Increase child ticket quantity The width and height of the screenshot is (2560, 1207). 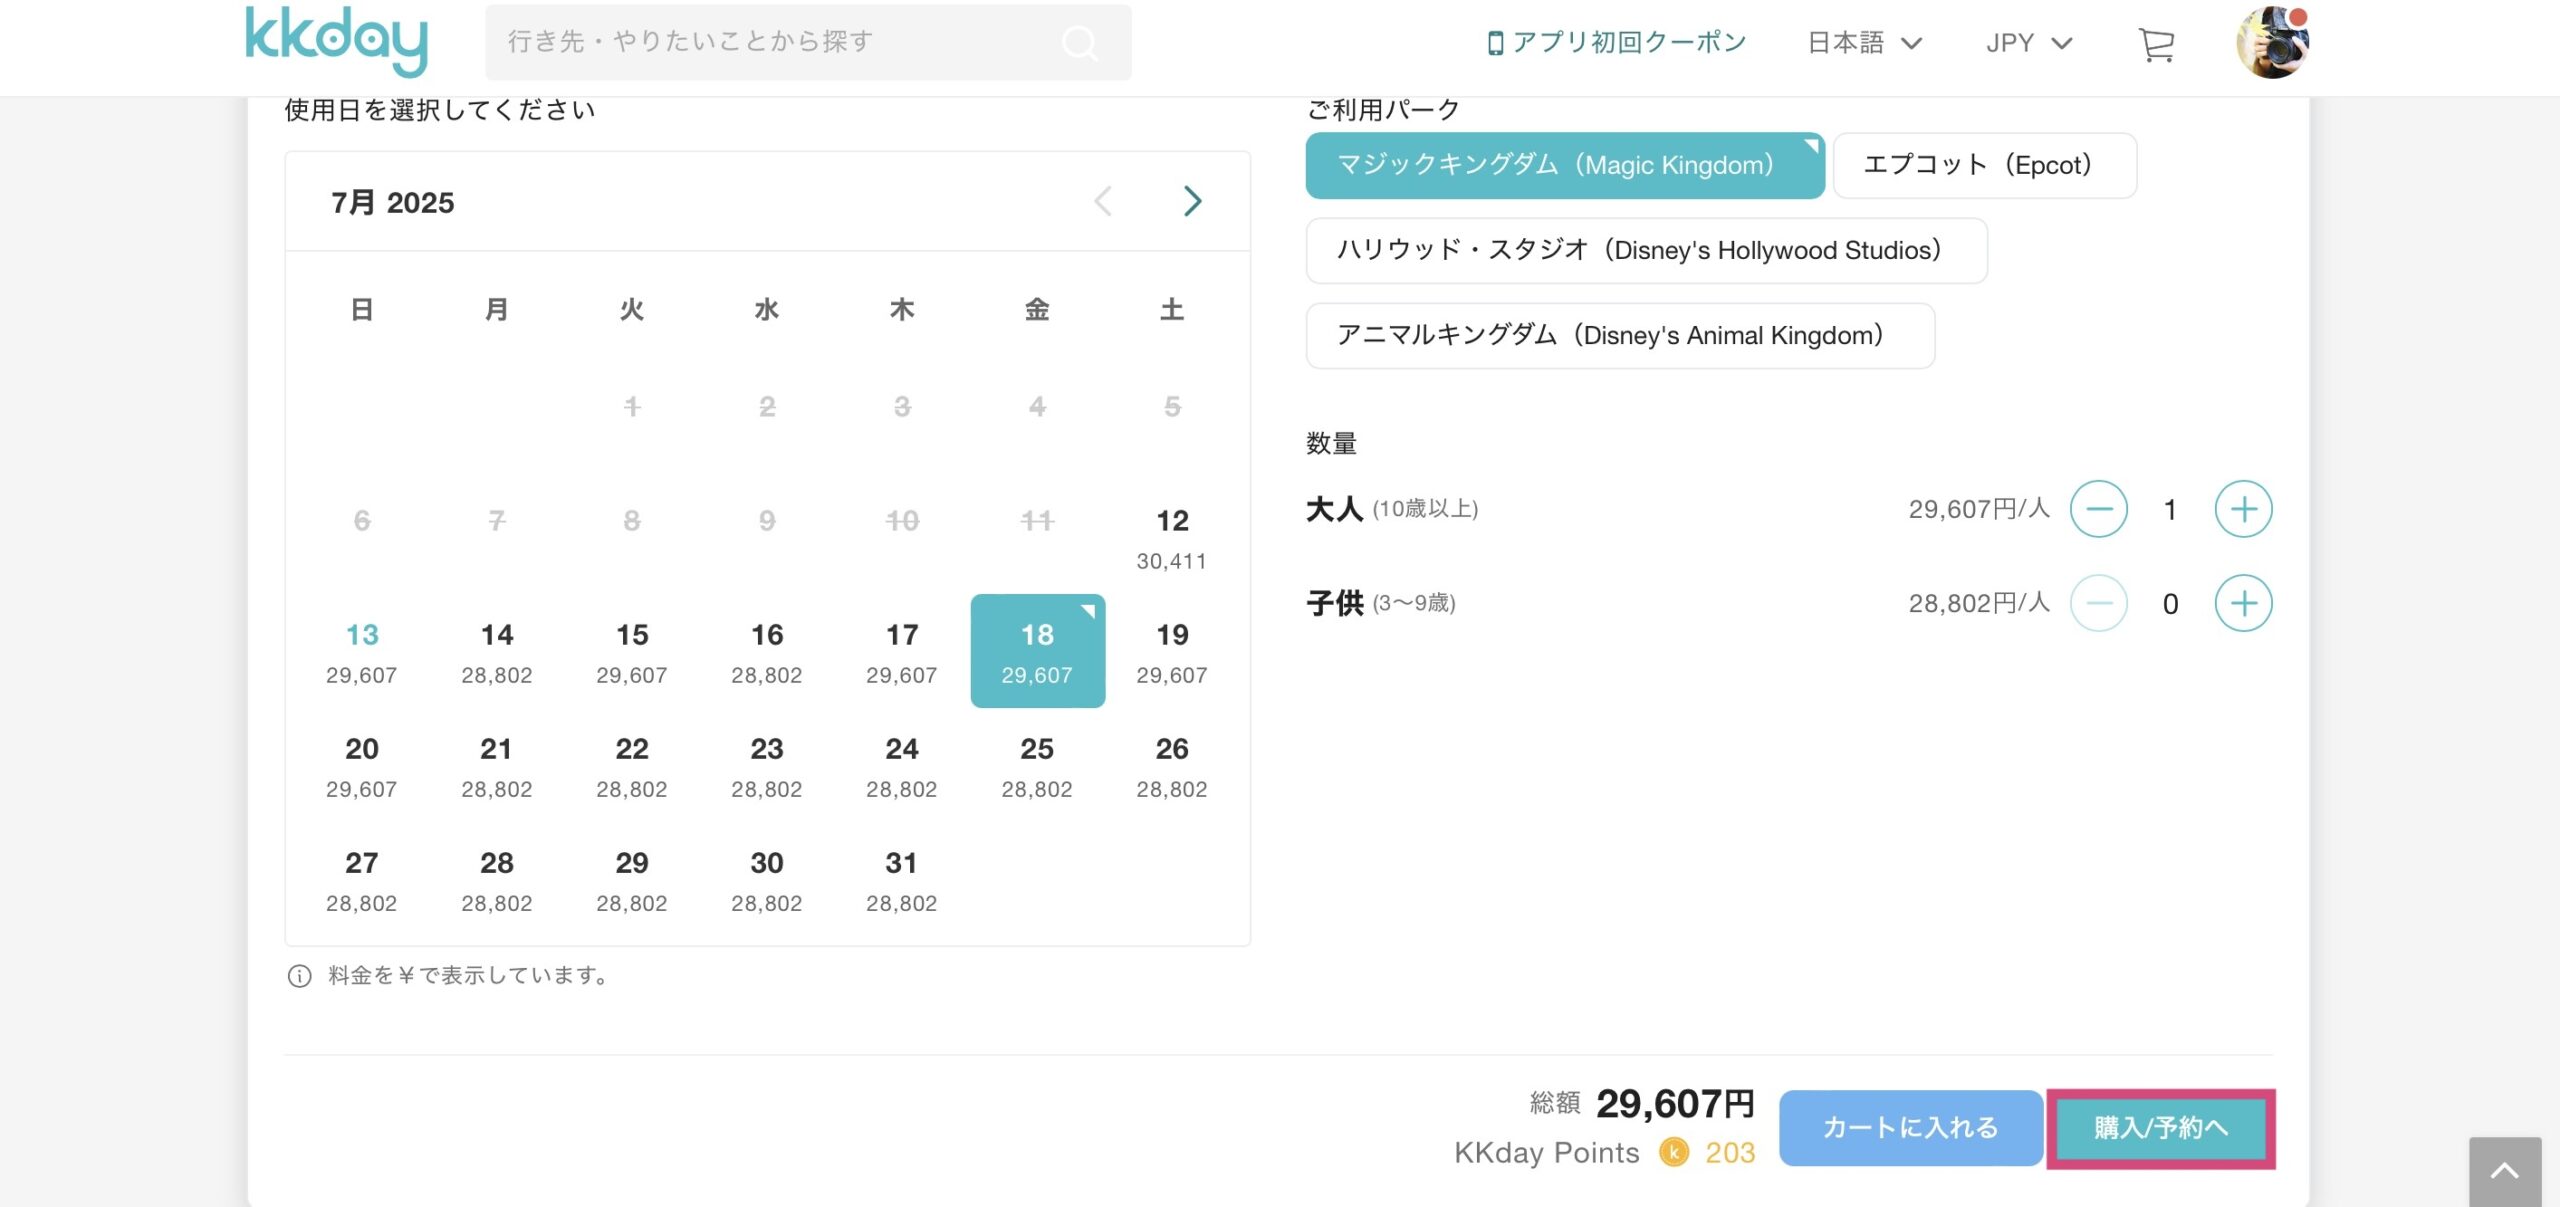pyautogui.click(x=2243, y=603)
